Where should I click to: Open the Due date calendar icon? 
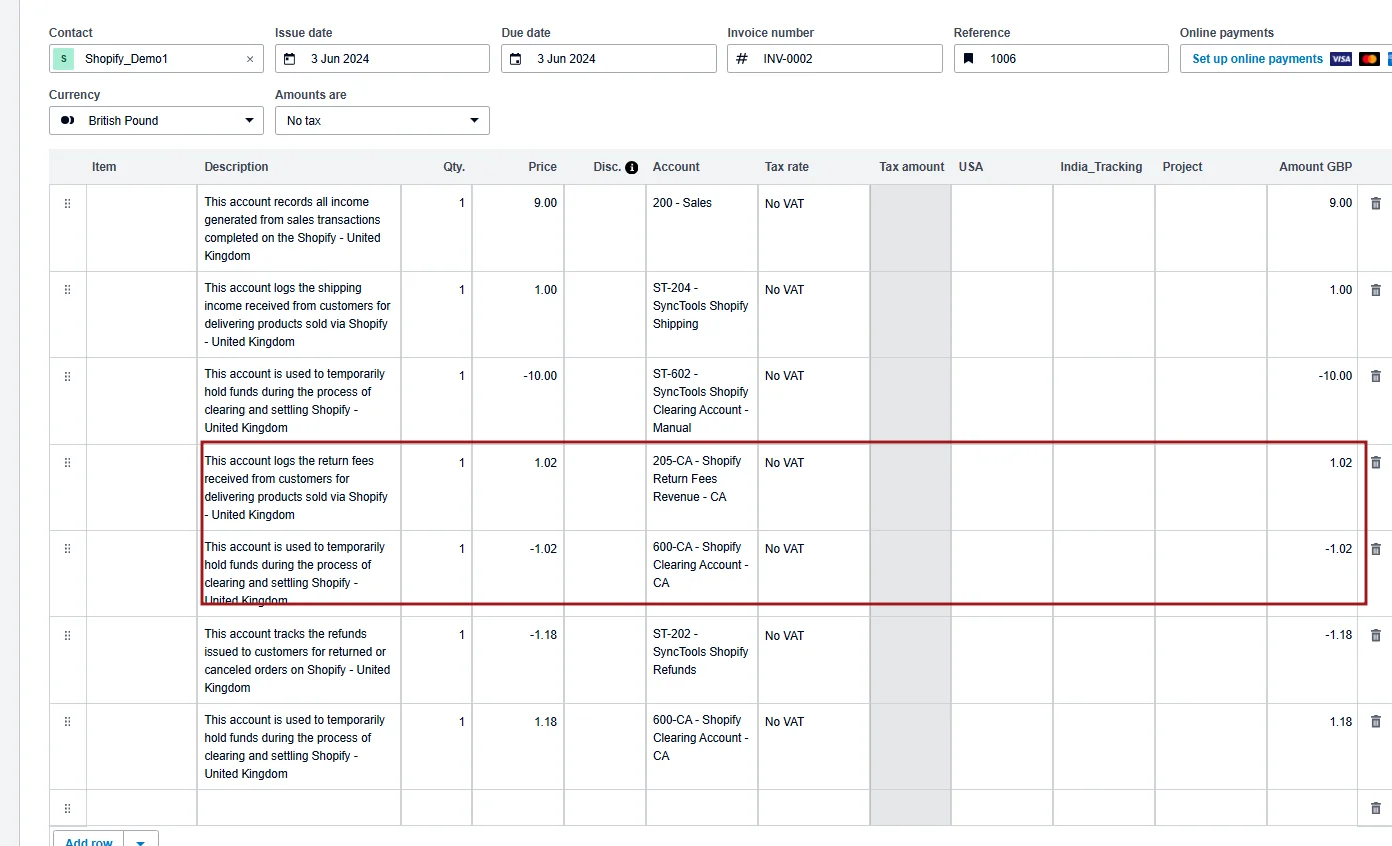[x=516, y=59]
